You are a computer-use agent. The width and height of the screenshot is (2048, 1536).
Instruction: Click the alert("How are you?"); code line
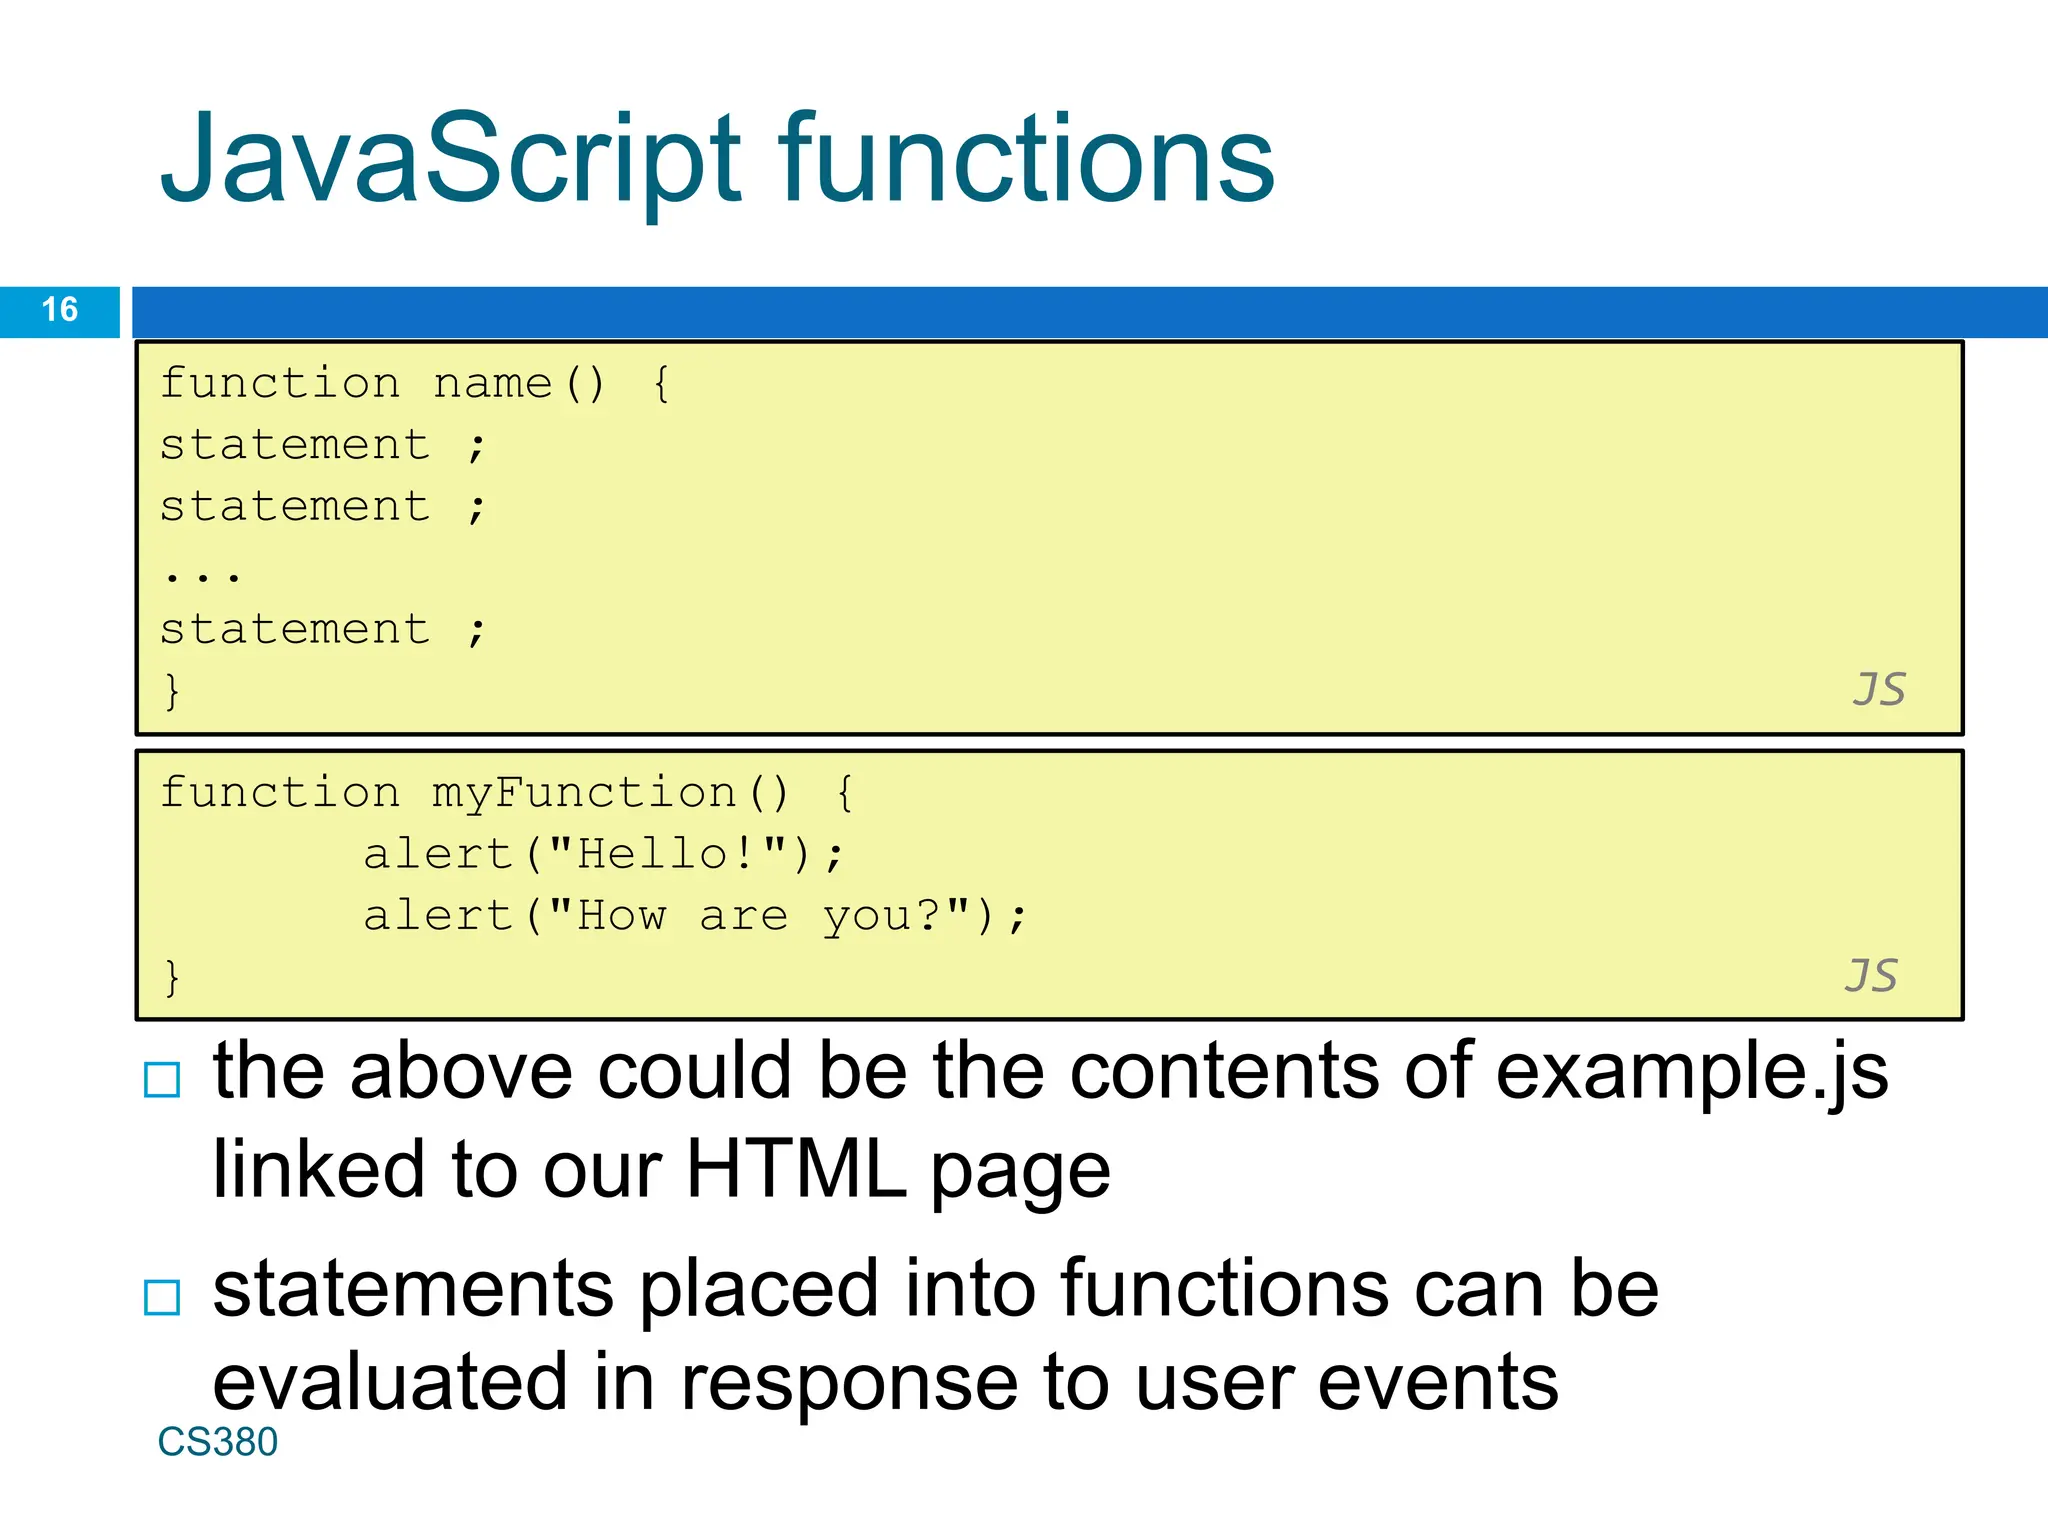[695, 917]
